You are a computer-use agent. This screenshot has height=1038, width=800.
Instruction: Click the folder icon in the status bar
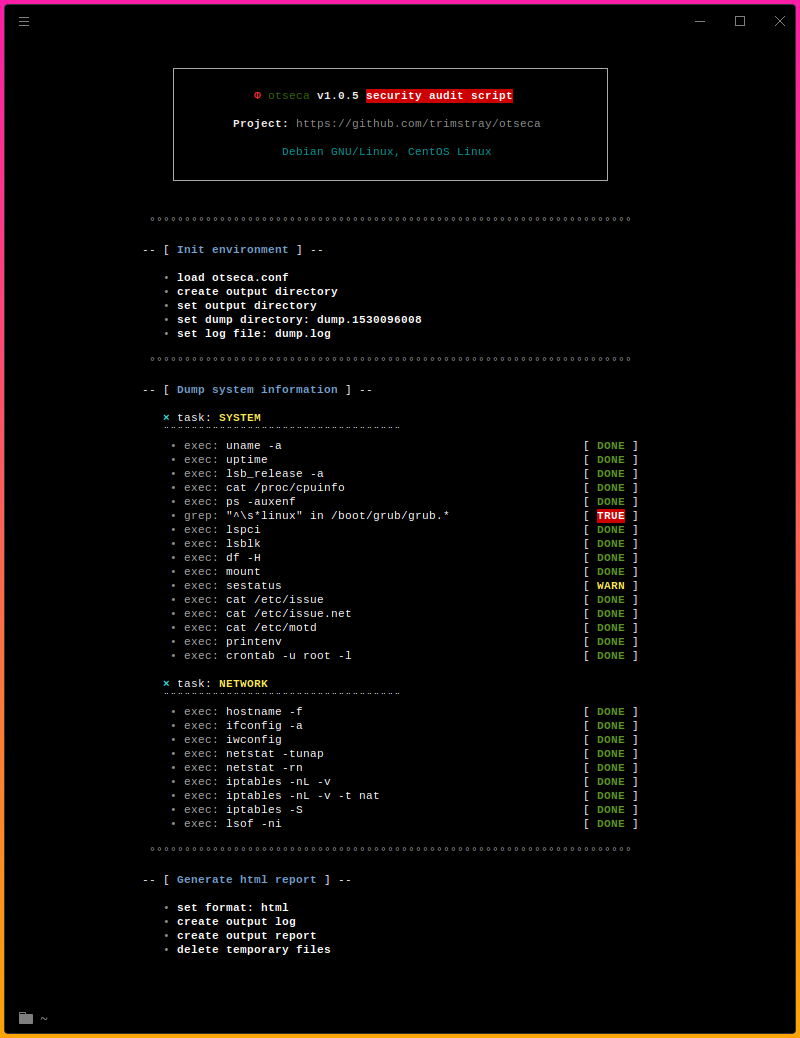pyautogui.click(x=26, y=1018)
